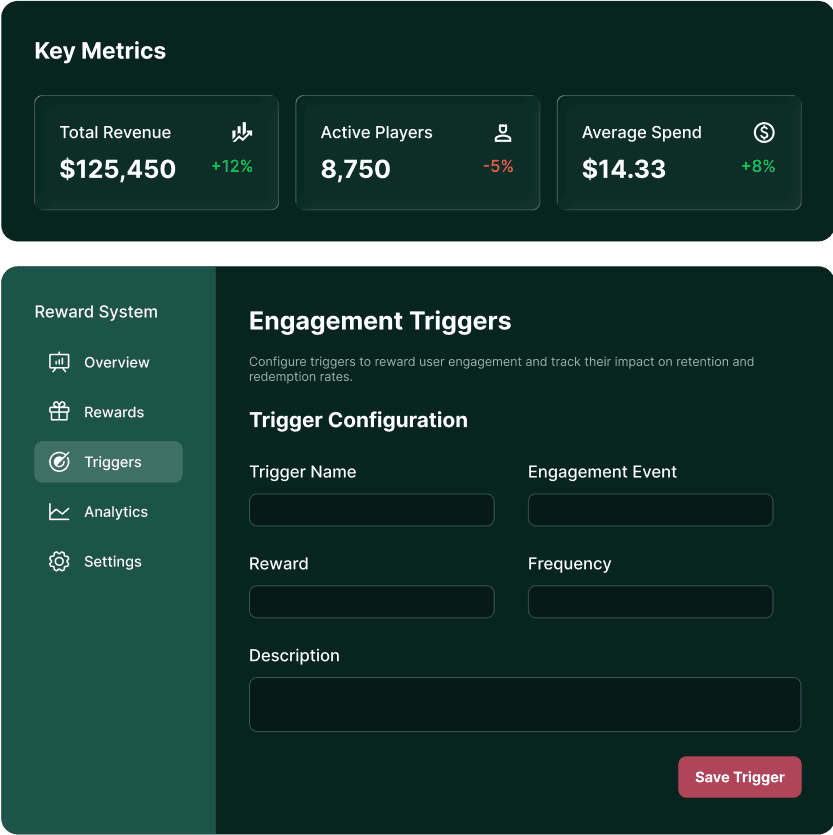Go to the Rewards section

coord(114,412)
